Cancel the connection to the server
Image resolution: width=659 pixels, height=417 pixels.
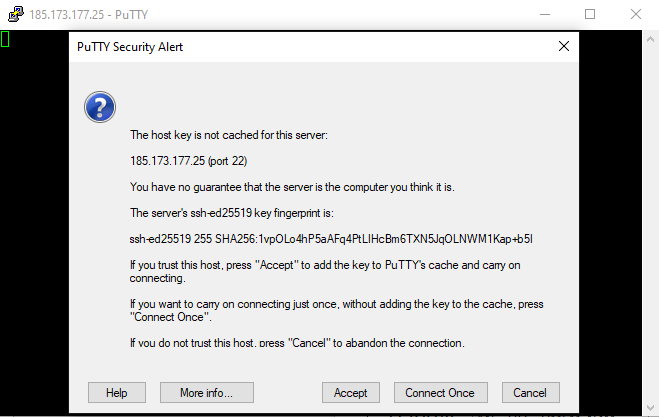pos(530,393)
